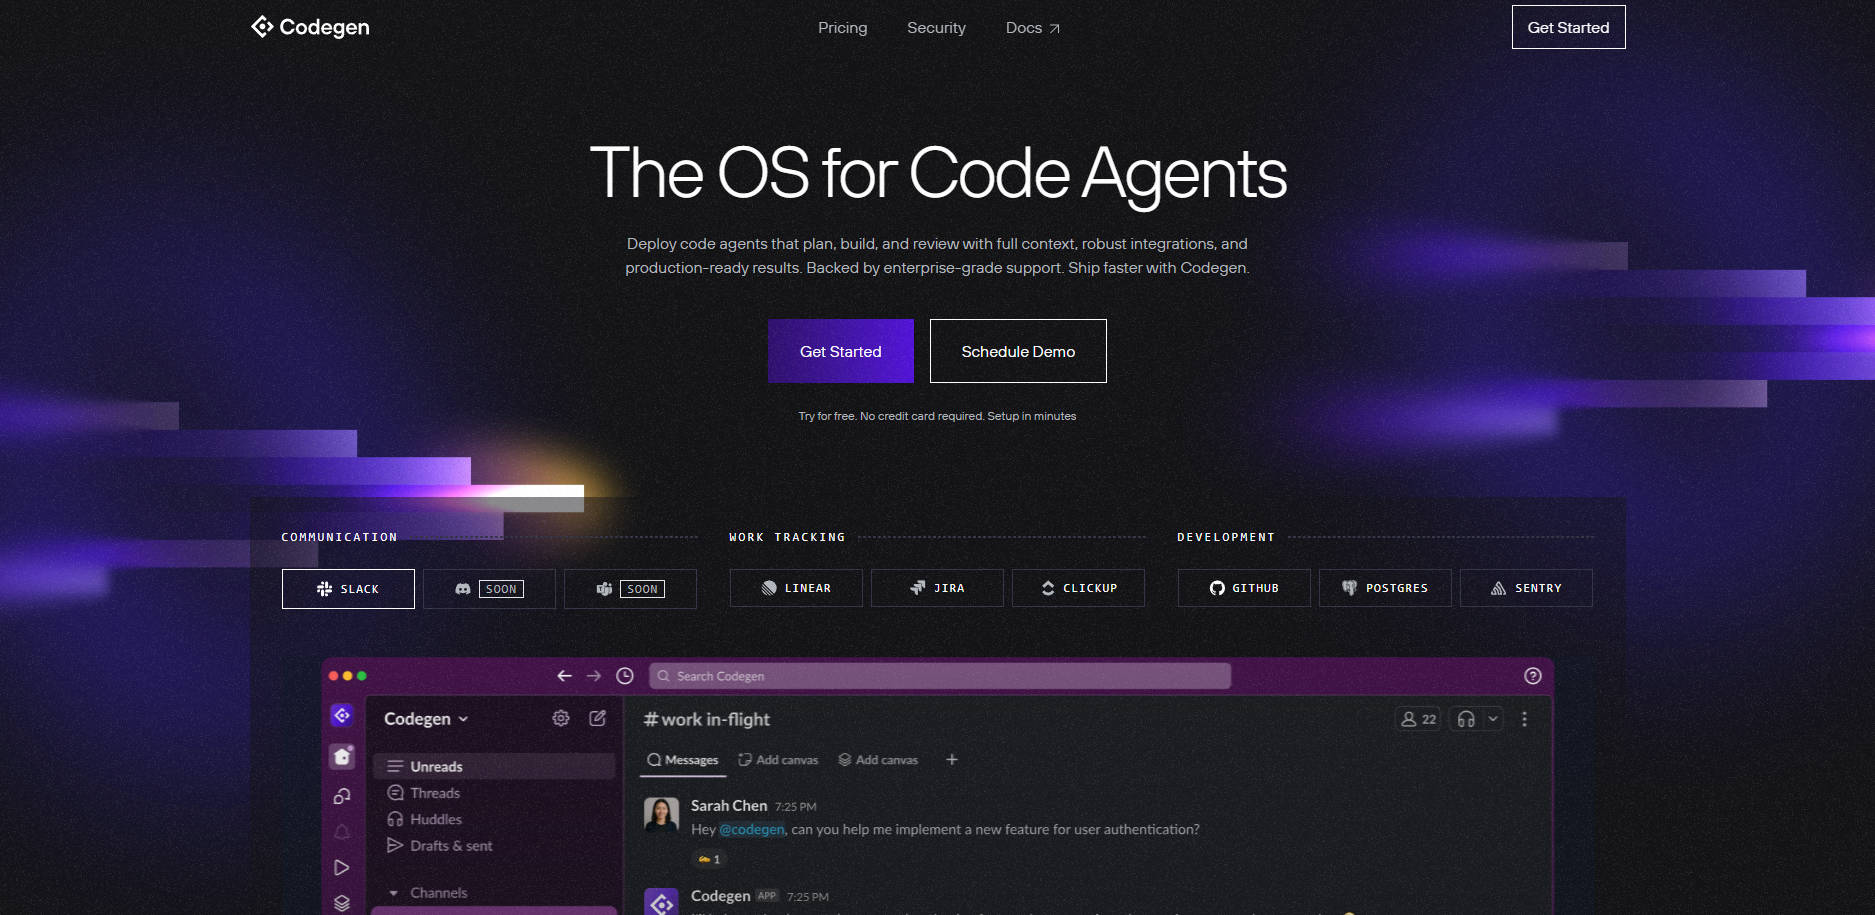Expand the Codegen workspace dropdown
Screen dimensions: 1875x915
426,719
